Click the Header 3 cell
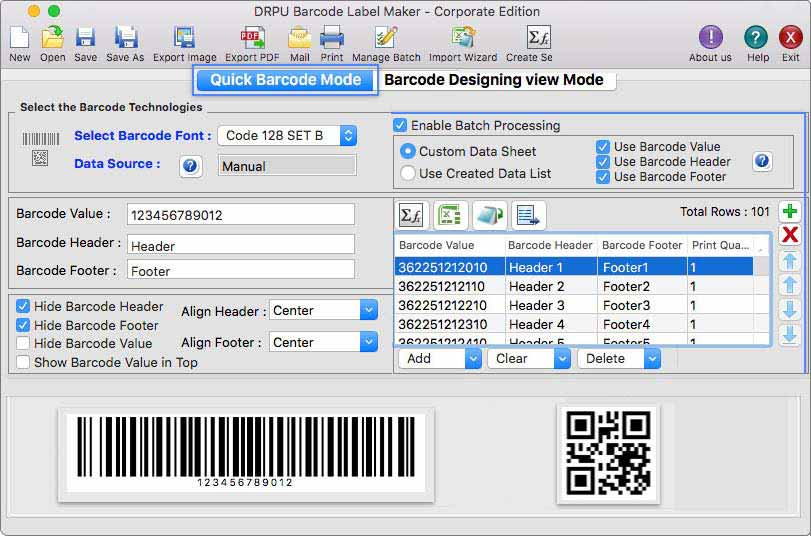This screenshot has width=811, height=536. [x=550, y=305]
